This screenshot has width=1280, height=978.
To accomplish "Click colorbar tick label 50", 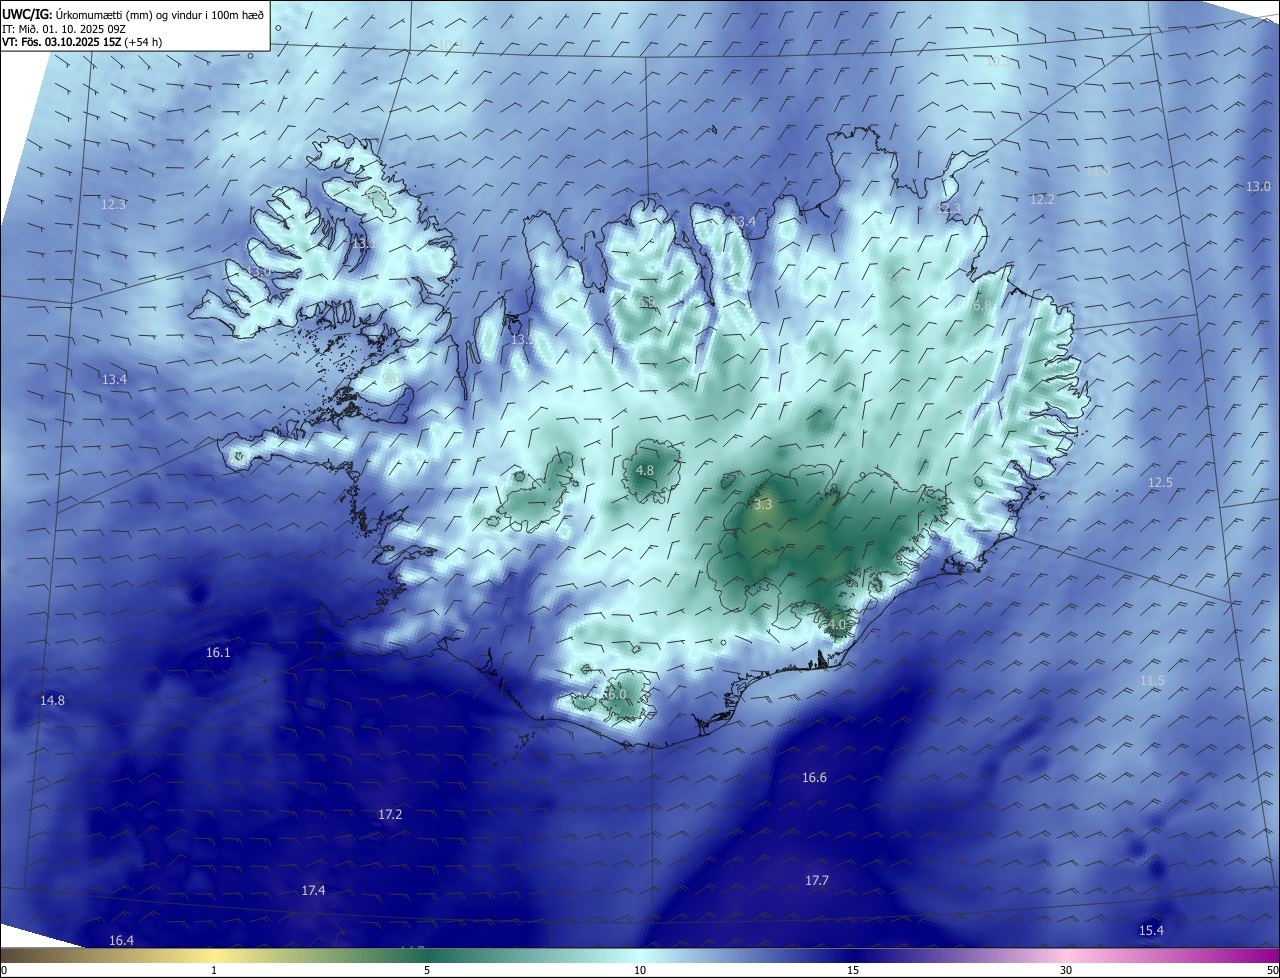I will (x=1272, y=970).
